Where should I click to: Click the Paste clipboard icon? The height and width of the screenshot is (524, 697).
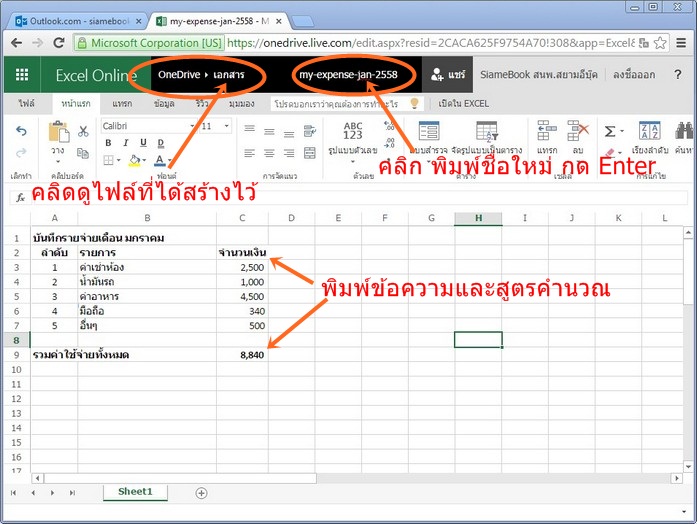tap(58, 132)
